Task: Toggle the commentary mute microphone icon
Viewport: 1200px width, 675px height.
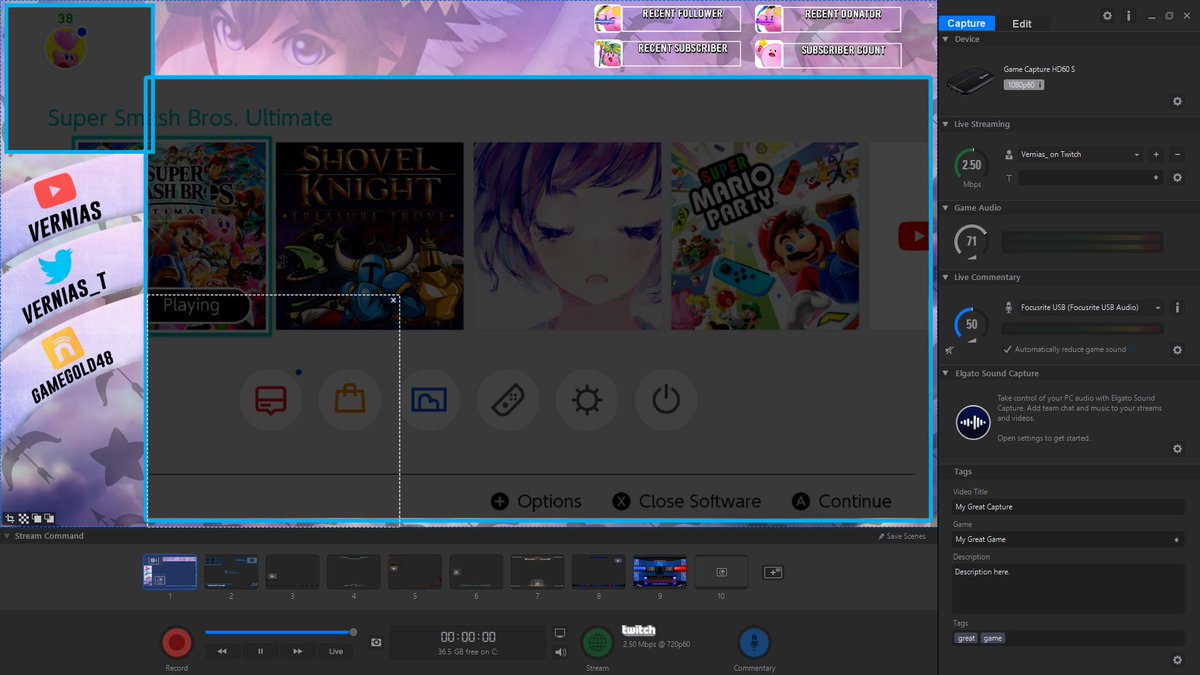Action: (x=950, y=350)
